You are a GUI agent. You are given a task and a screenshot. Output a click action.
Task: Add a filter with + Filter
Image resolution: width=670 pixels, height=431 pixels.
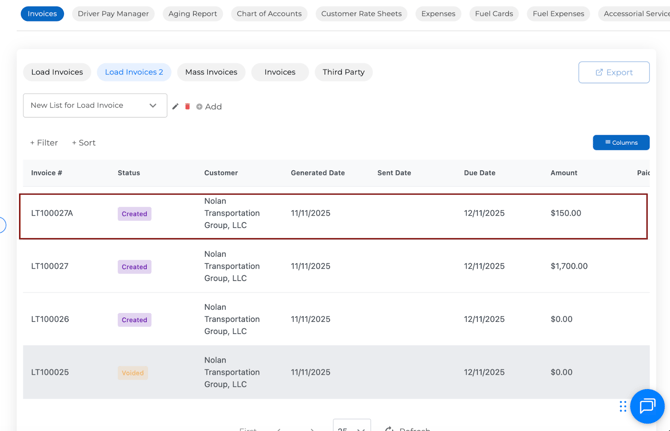coord(44,143)
